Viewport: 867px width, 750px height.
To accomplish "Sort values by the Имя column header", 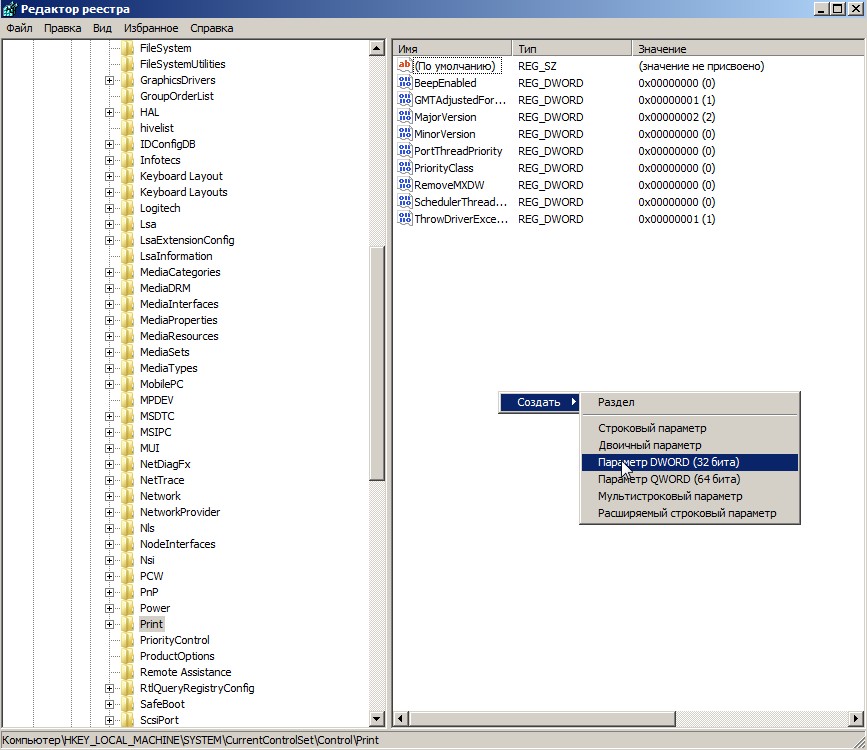I will pyautogui.click(x=452, y=48).
